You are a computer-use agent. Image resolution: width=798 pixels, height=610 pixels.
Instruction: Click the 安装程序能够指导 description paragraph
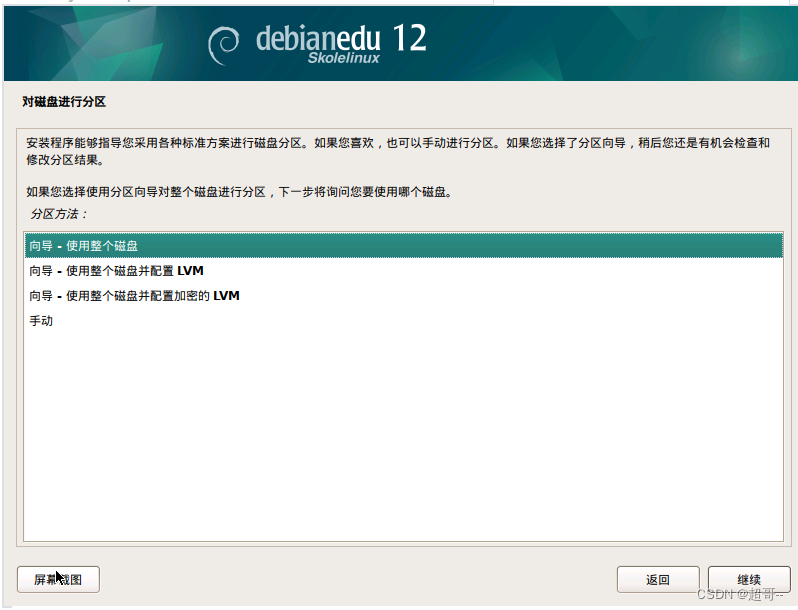[x=398, y=151]
